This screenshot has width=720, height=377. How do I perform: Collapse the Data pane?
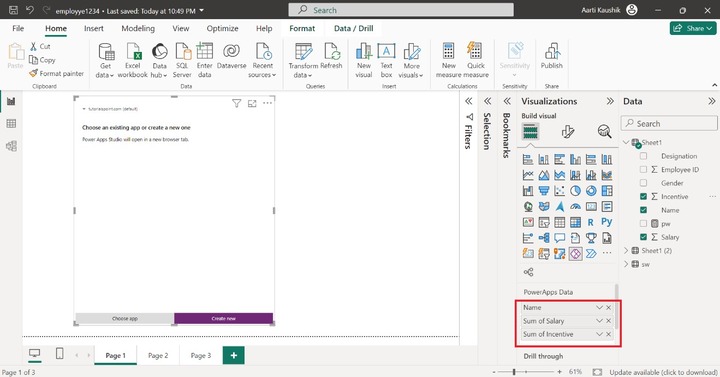click(711, 101)
